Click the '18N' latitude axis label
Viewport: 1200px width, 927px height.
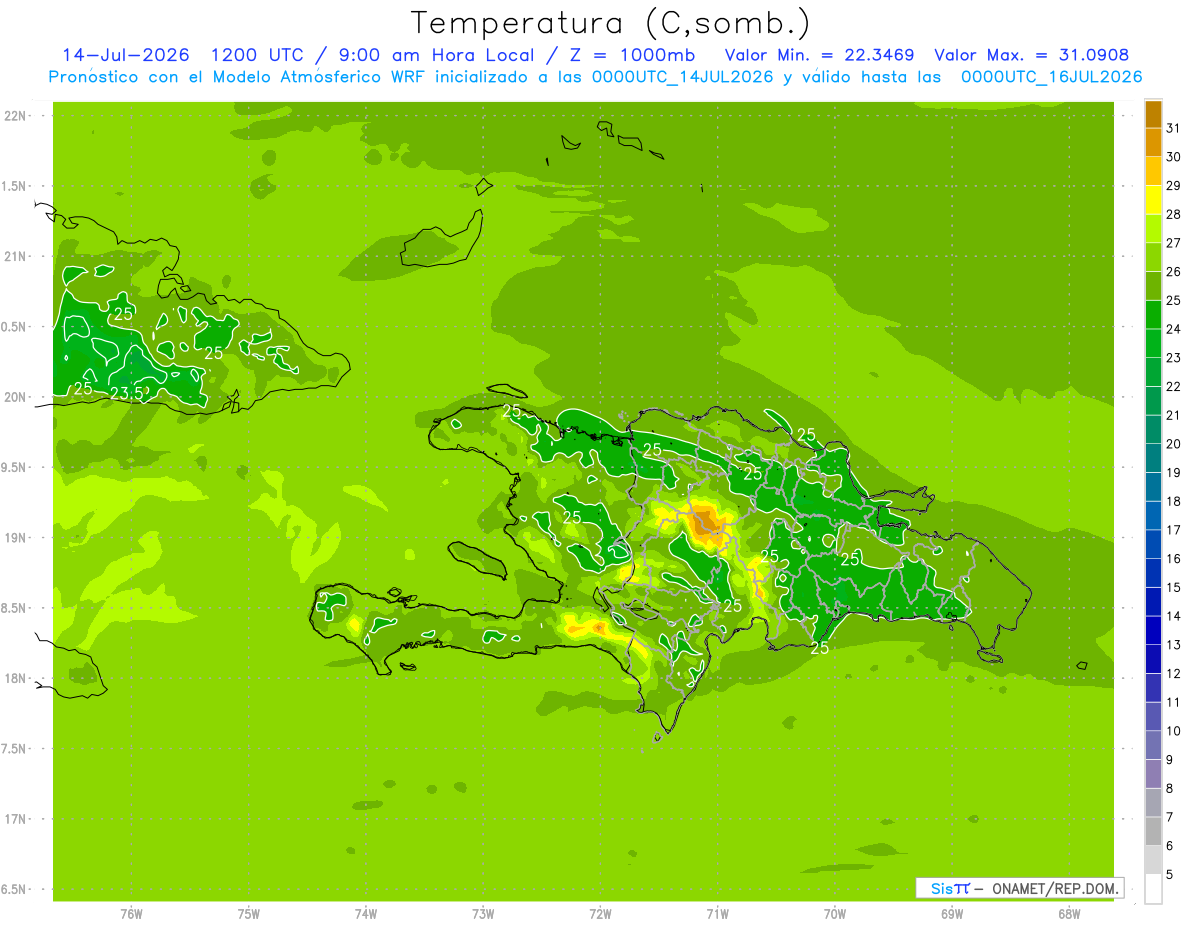16,678
